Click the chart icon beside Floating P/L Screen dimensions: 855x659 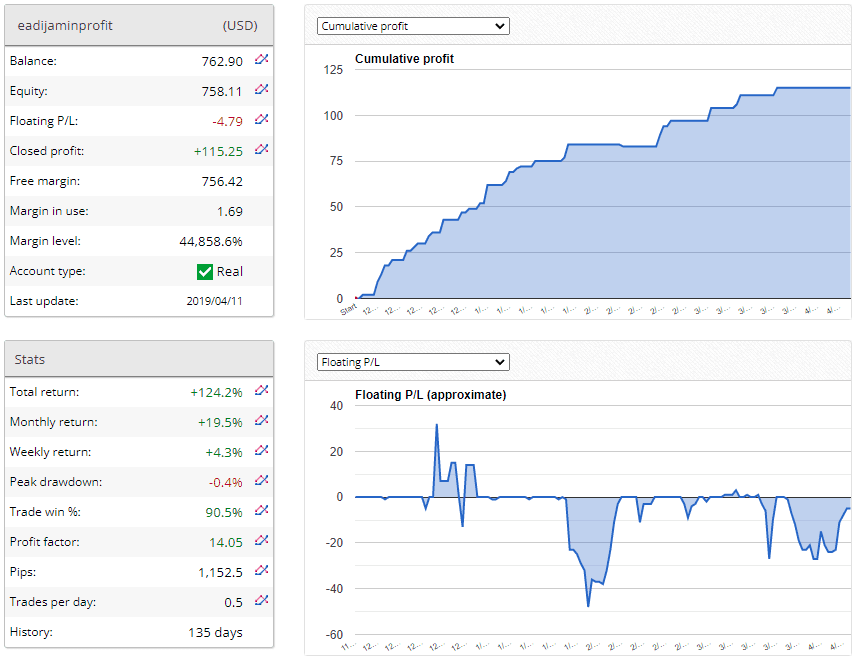click(x=261, y=120)
